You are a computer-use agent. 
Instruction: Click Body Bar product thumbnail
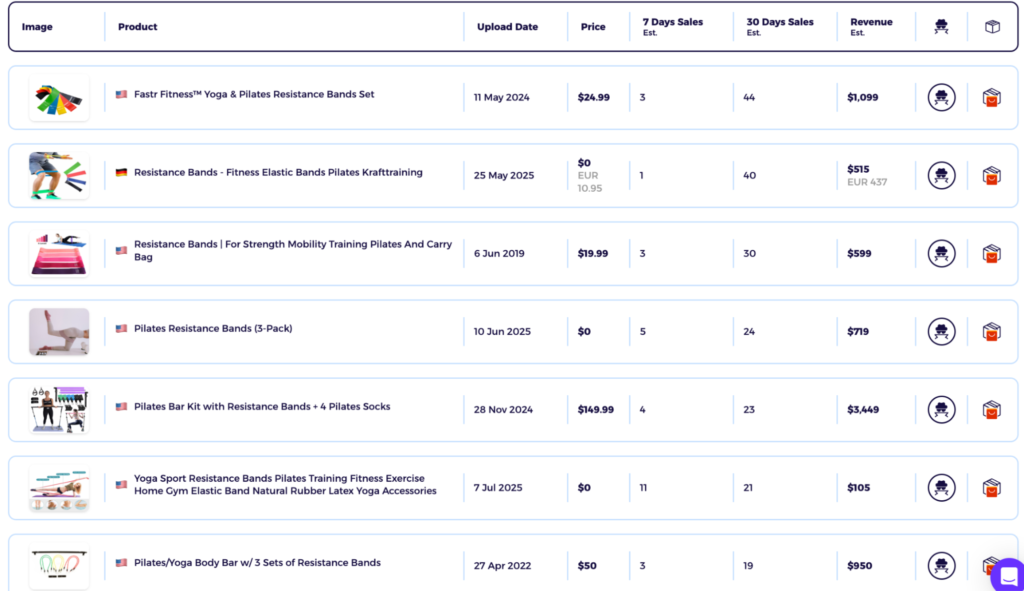[59, 566]
